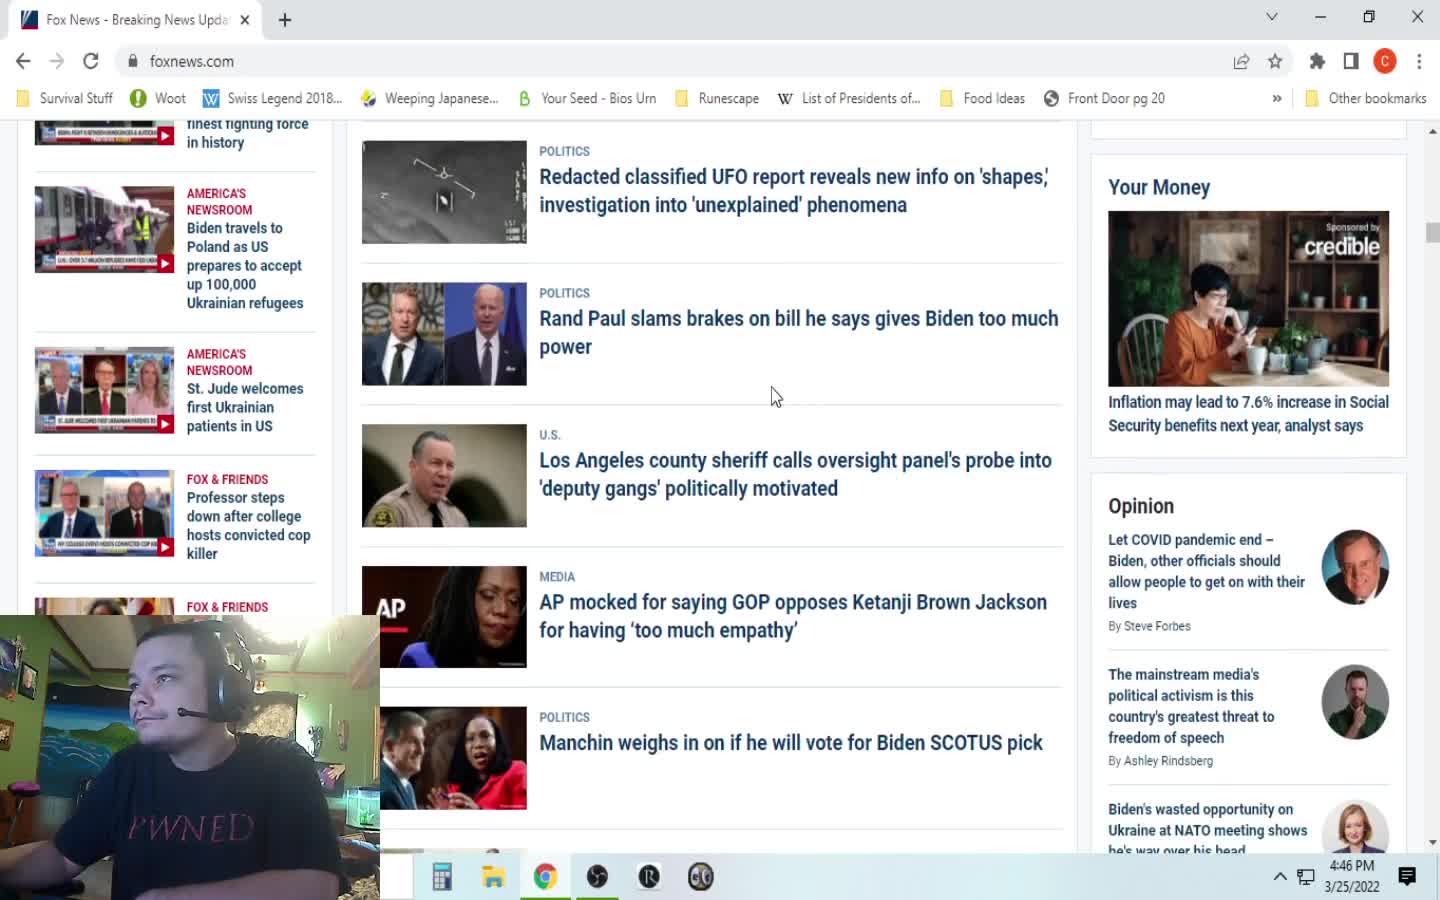Screen dimensions: 1440x900
Task: Open a new tab with the plus button
Action: click(x=285, y=20)
